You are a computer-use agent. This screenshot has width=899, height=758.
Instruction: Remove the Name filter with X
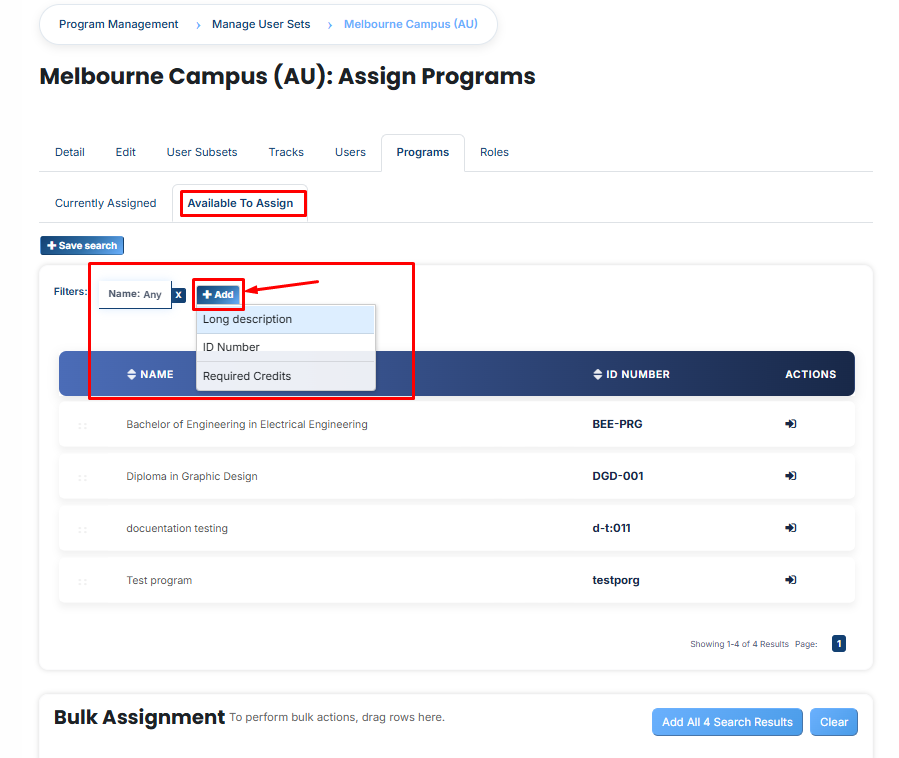pyautogui.click(x=179, y=295)
